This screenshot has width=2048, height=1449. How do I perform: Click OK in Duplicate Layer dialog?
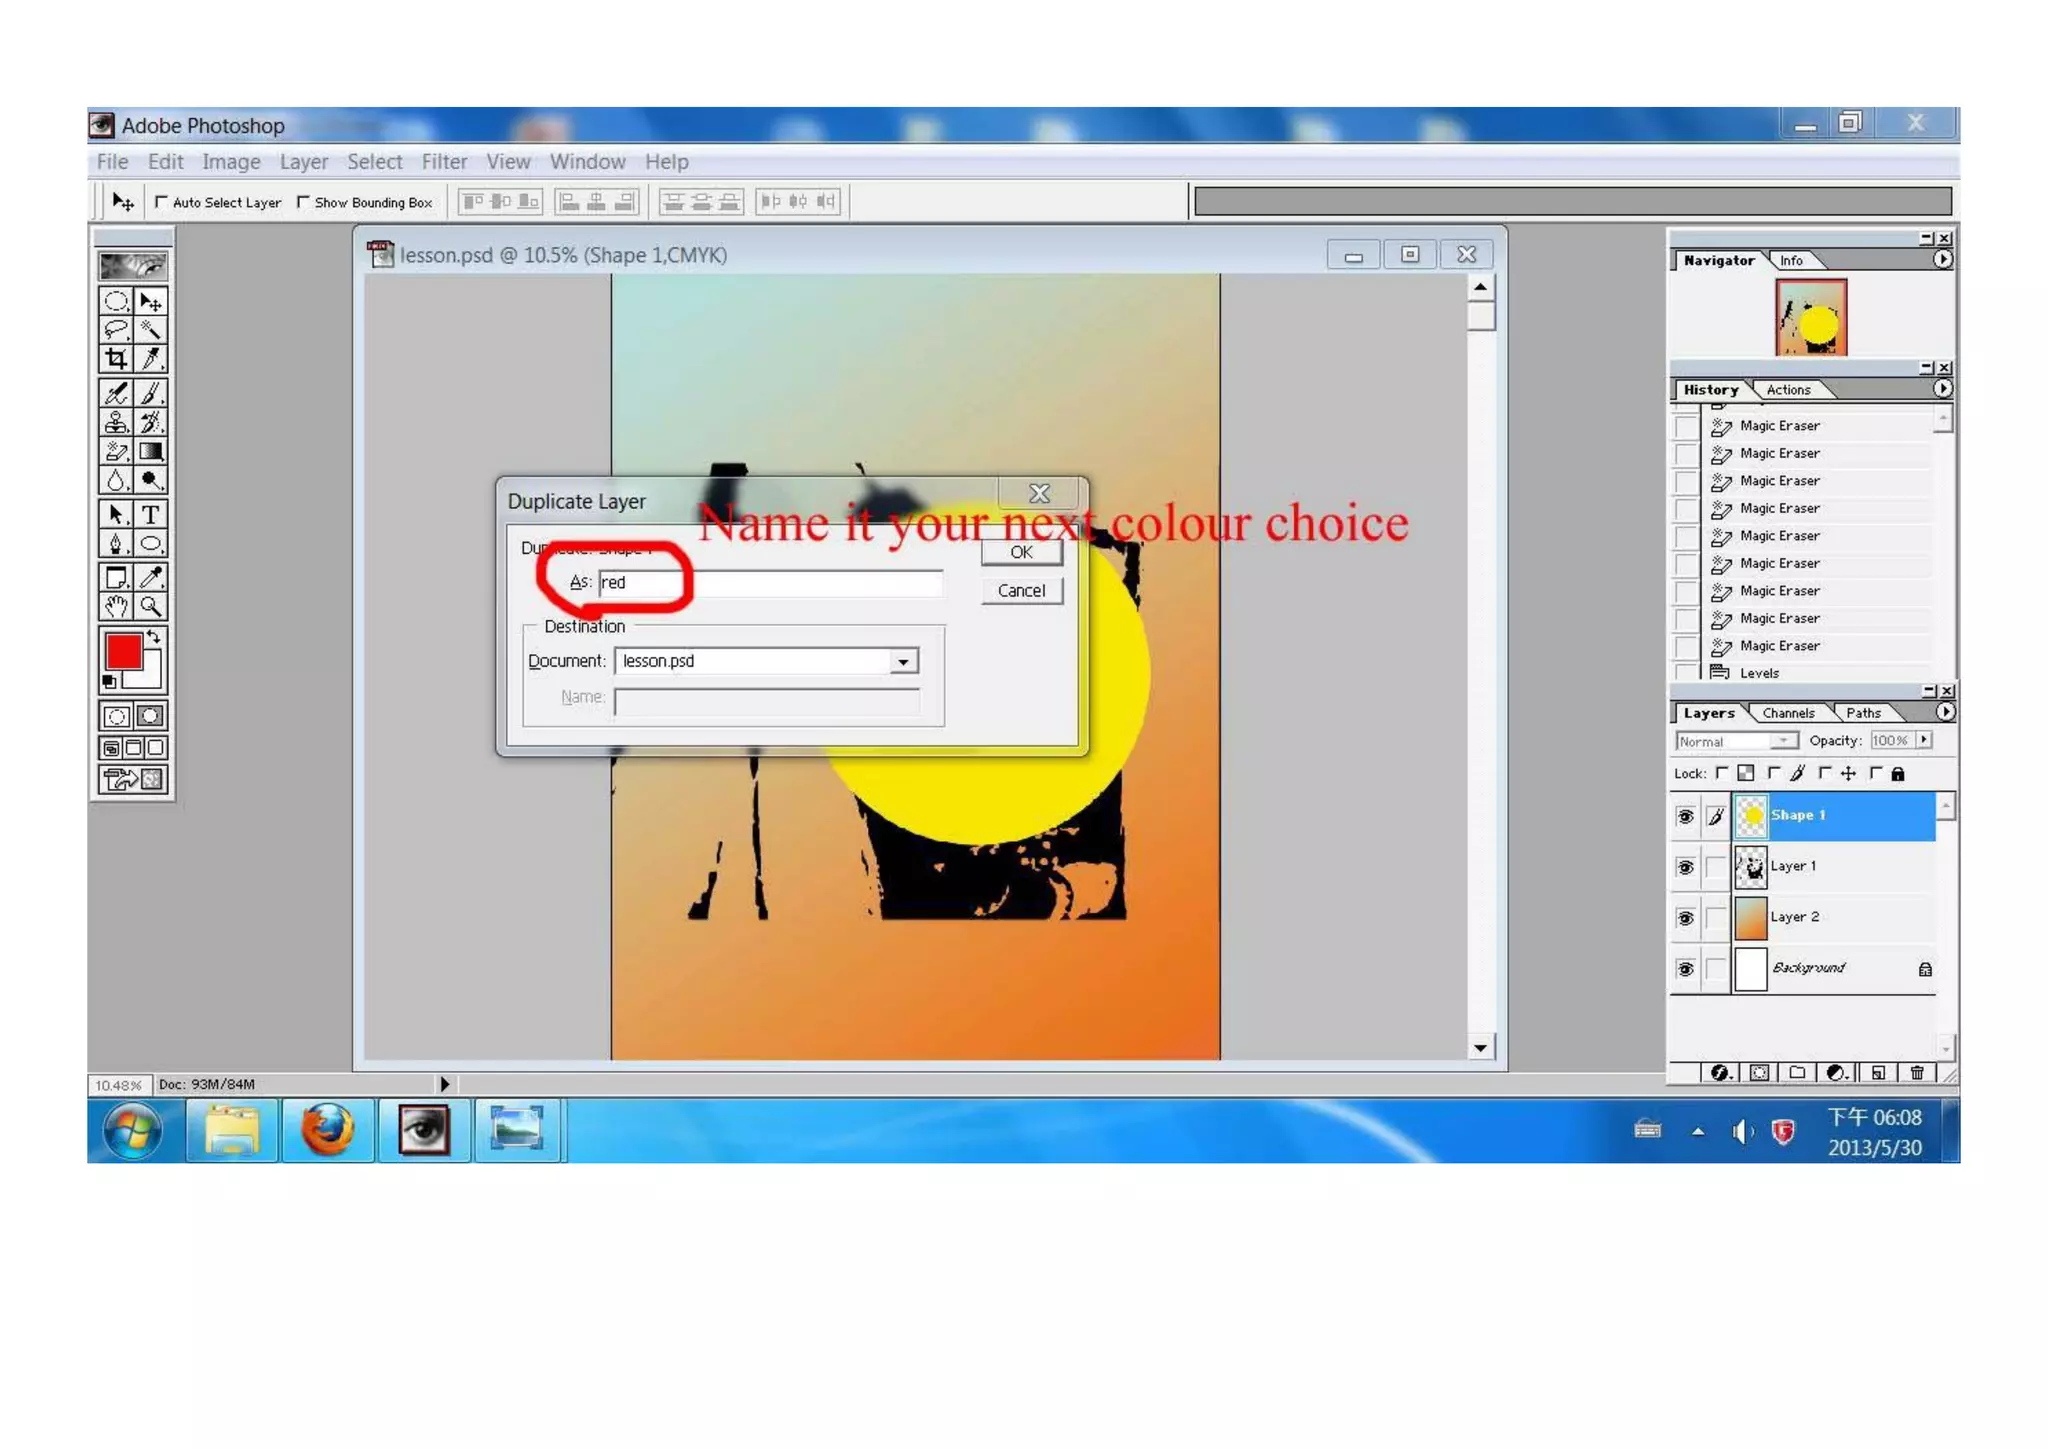pyautogui.click(x=1021, y=552)
